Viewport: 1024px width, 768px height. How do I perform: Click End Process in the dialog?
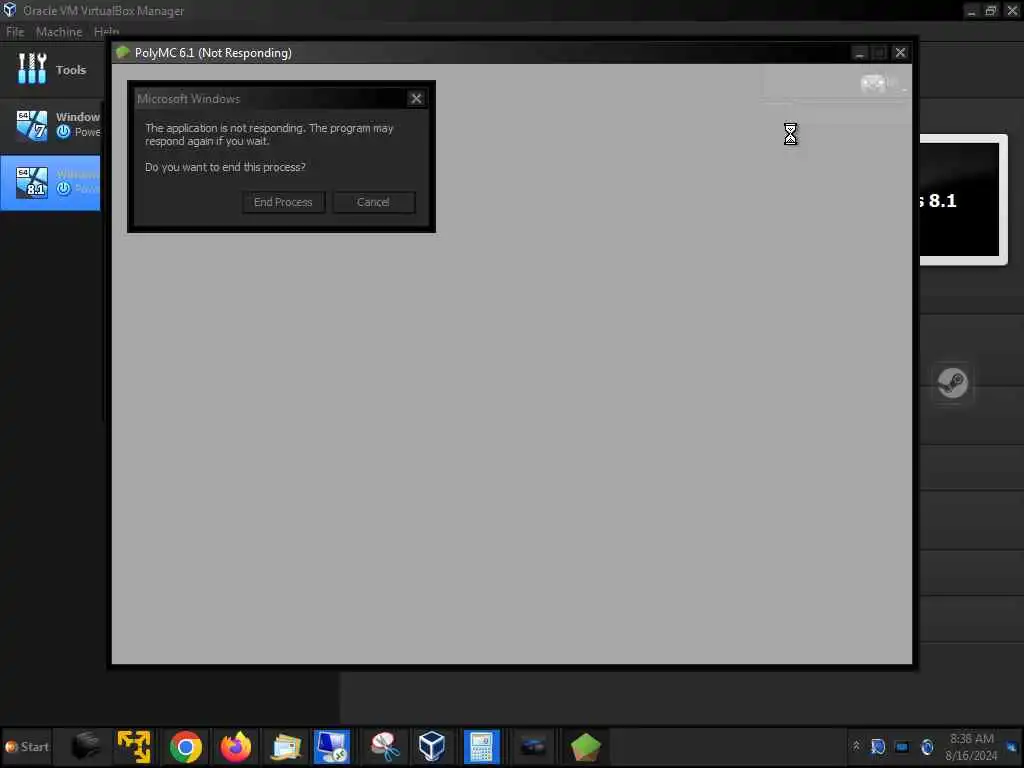pos(283,202)
